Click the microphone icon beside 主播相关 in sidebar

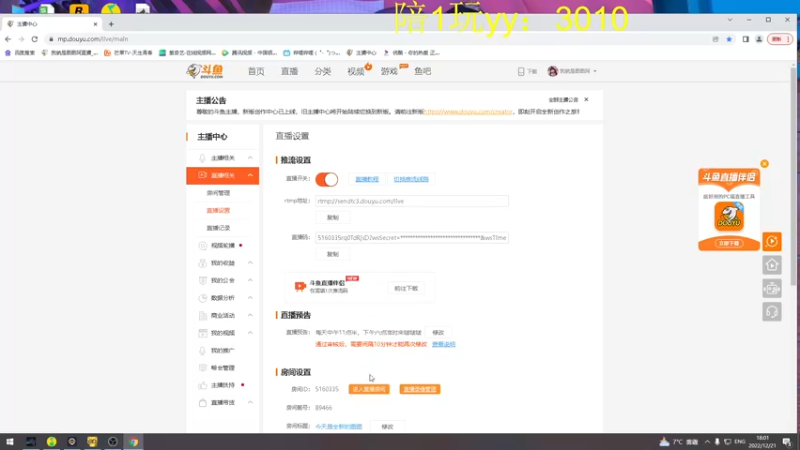point(203,158)
